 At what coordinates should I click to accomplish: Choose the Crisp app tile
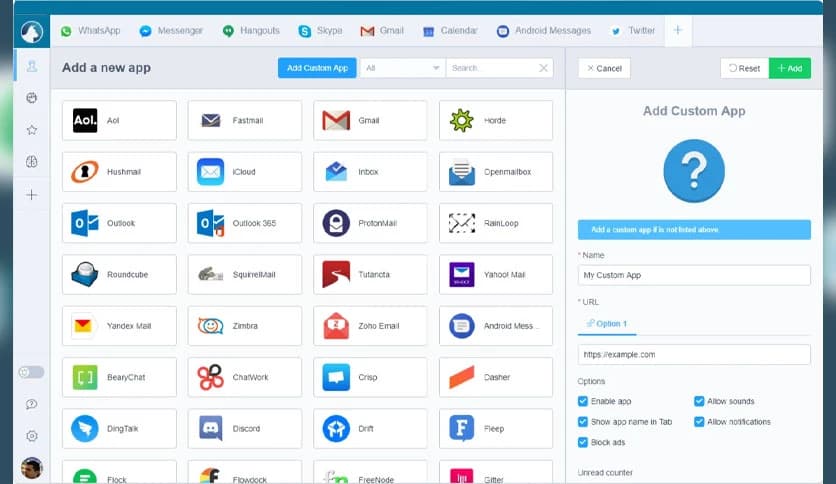coord(371,377)
